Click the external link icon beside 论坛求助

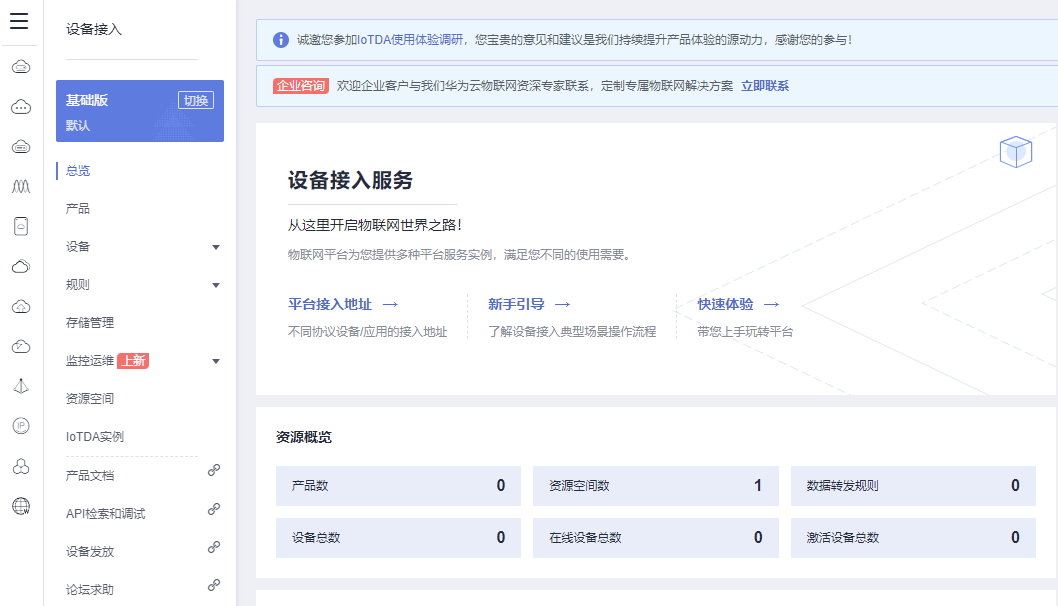click(x=213, y=585)
